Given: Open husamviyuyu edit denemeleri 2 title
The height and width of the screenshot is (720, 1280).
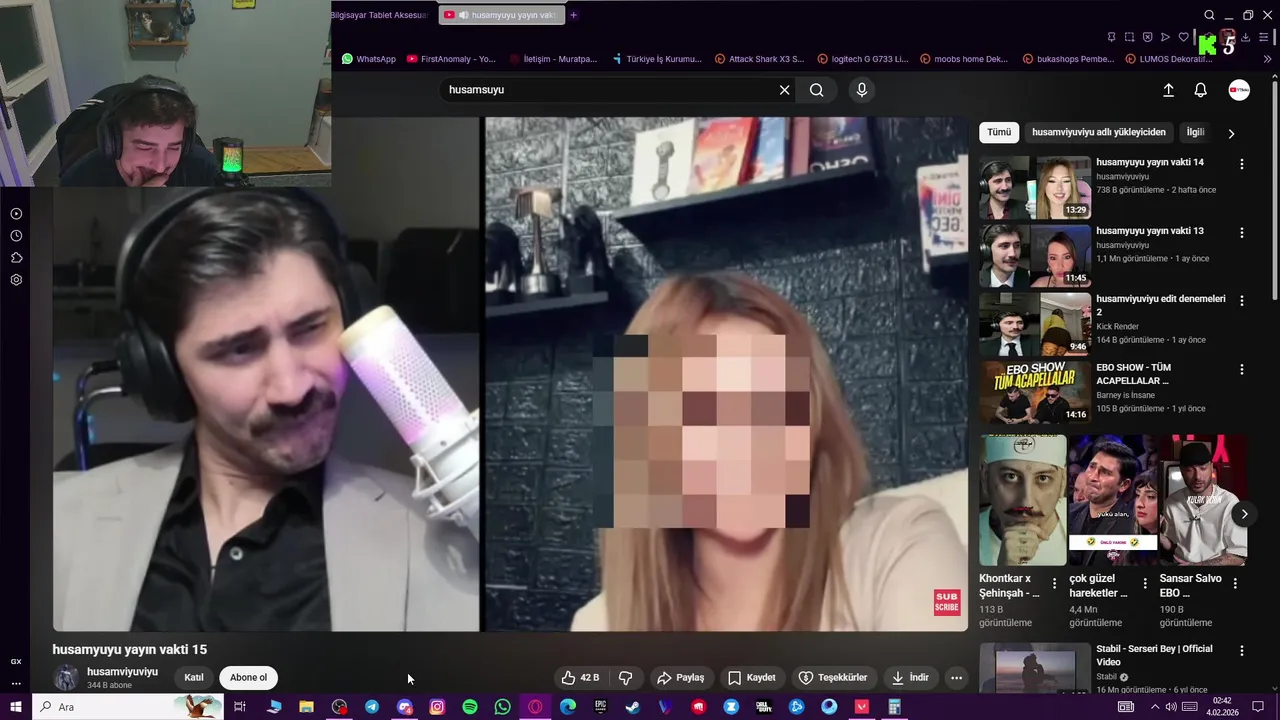Looking at the screenshot, I should (x=1160, y=305).
